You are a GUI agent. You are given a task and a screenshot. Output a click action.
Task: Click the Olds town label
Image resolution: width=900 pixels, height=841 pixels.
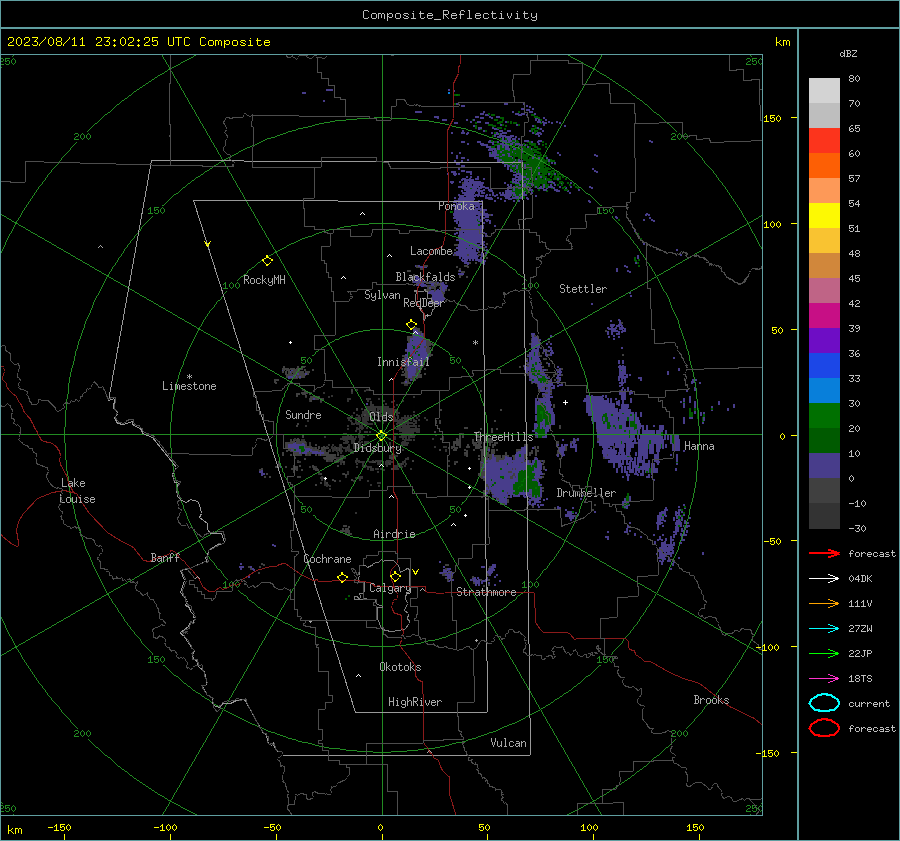pos(381,417)
